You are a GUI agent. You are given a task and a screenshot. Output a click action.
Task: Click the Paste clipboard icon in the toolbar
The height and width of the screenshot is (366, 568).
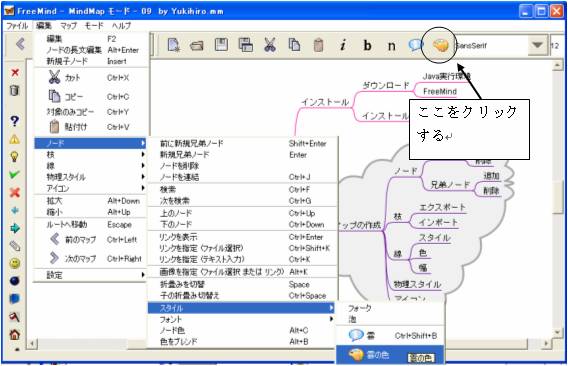click(x=318, y=46)
